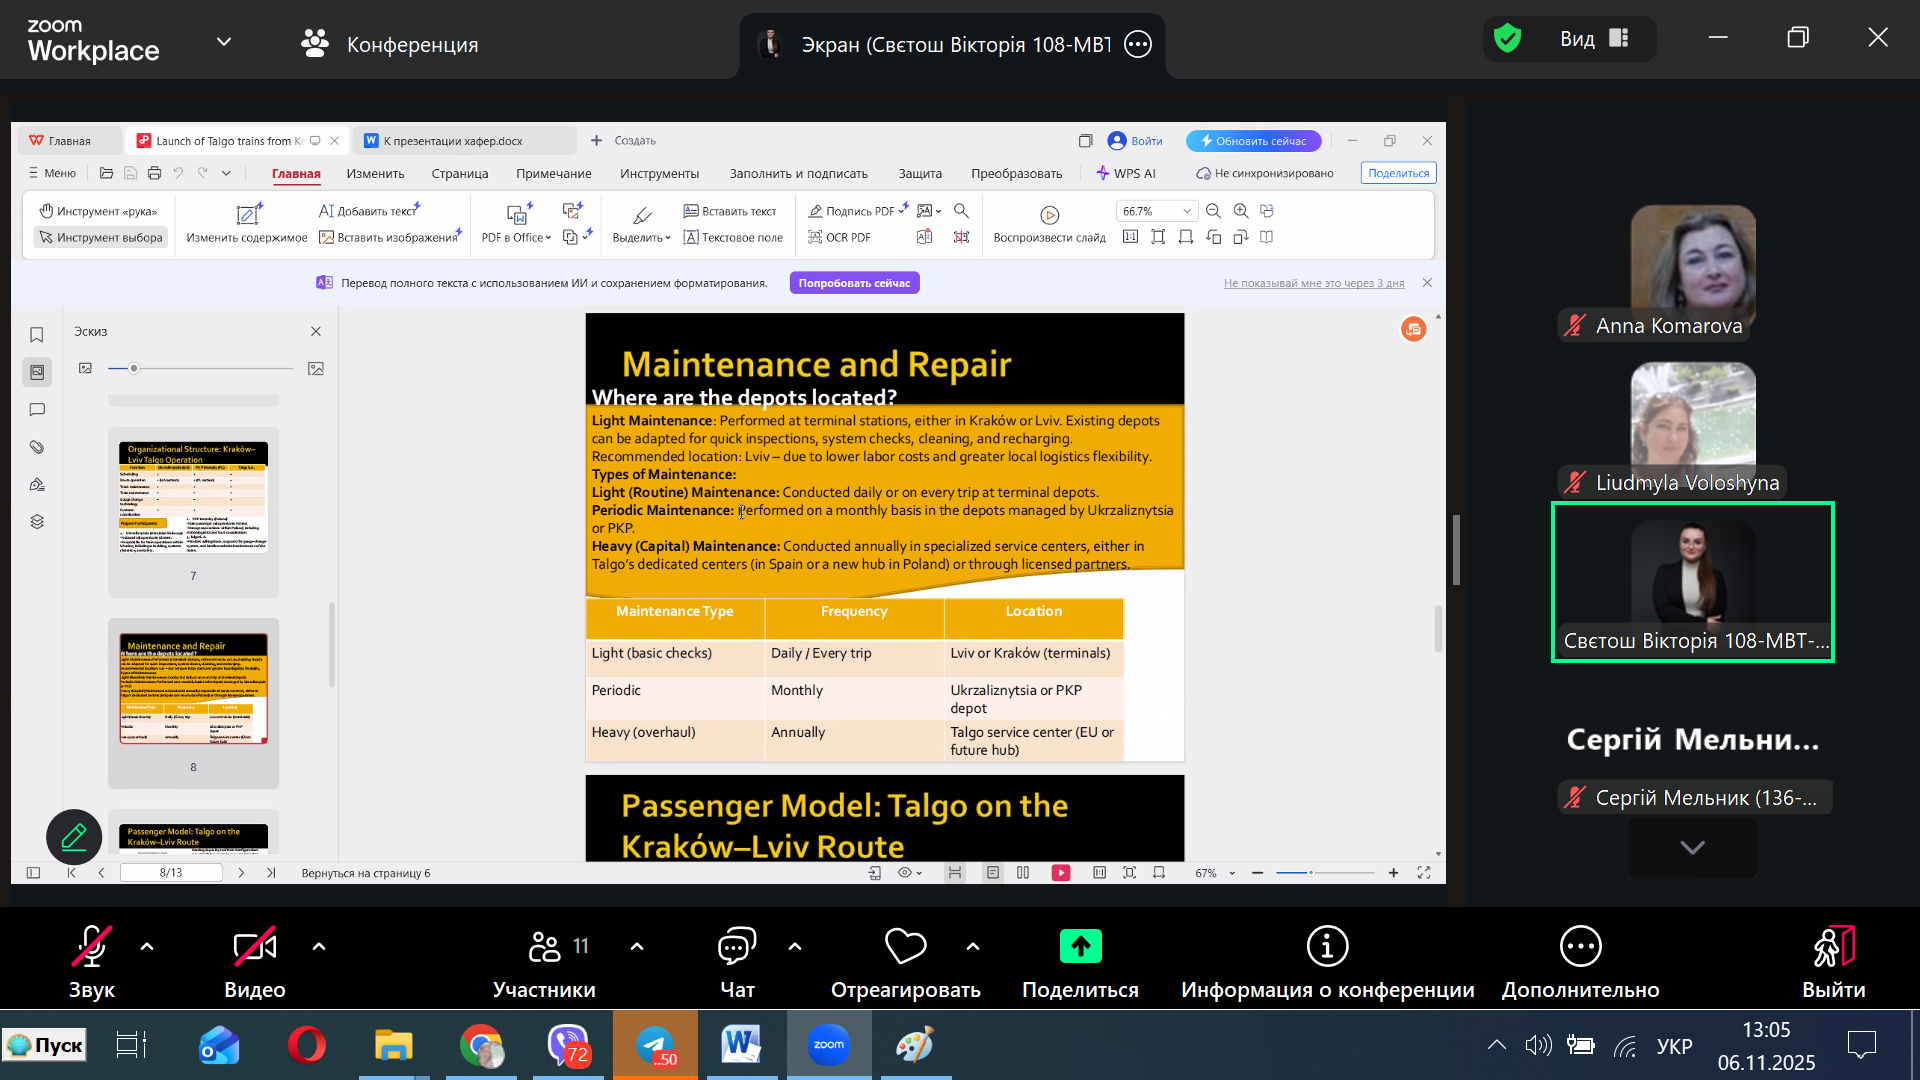Screen dimensions: 1920x1080
Task: Click the green Поделиться share screen icon
Action: coord(1080,946)
